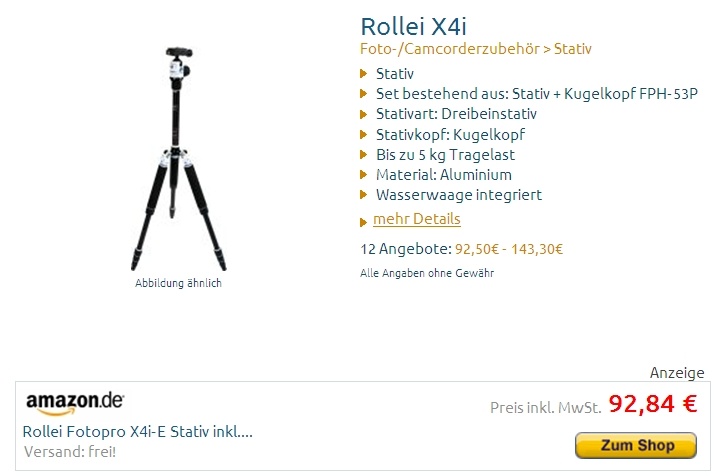Click the arrow bullet next to 'Stativkopf: Kugelkopf'

pyautogui.click(x=364, y=135)
